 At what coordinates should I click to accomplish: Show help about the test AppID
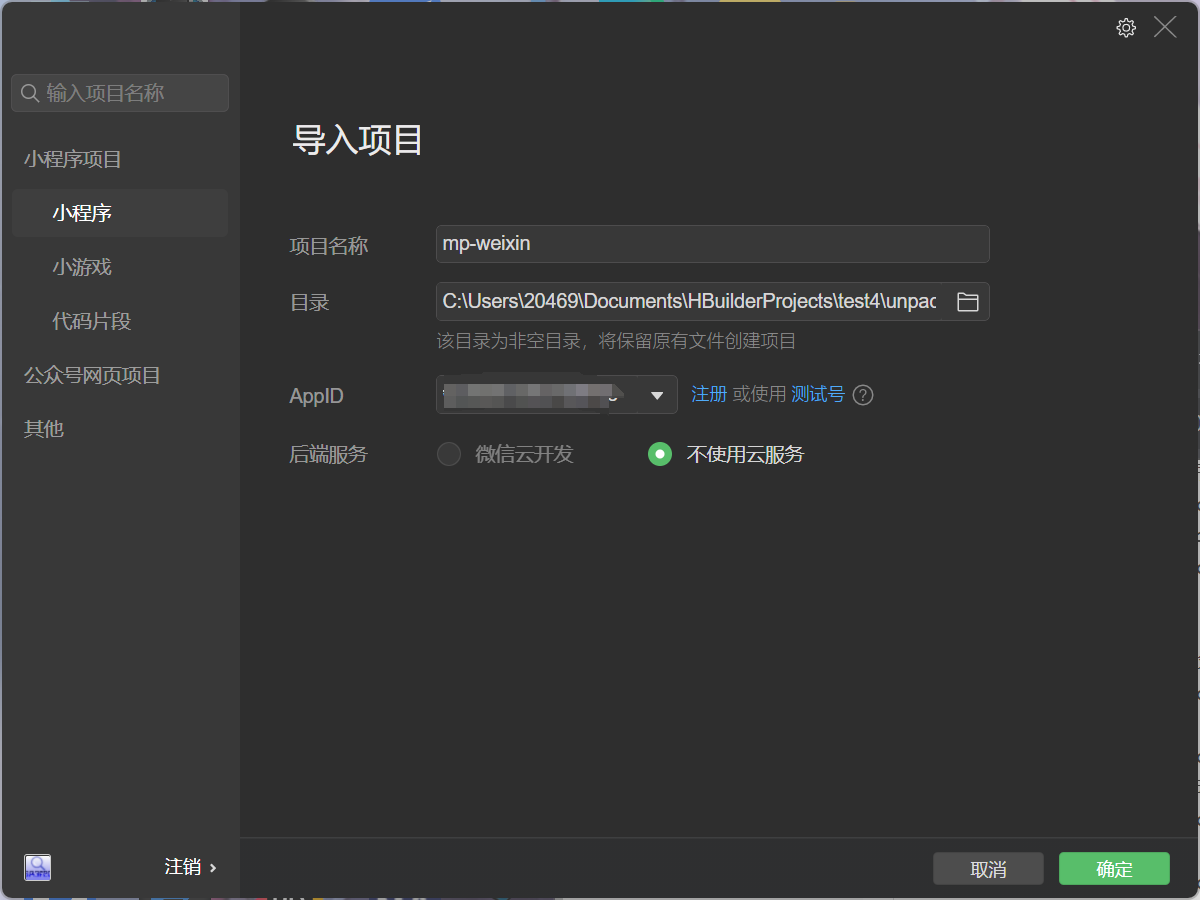[x=863, y=395]
